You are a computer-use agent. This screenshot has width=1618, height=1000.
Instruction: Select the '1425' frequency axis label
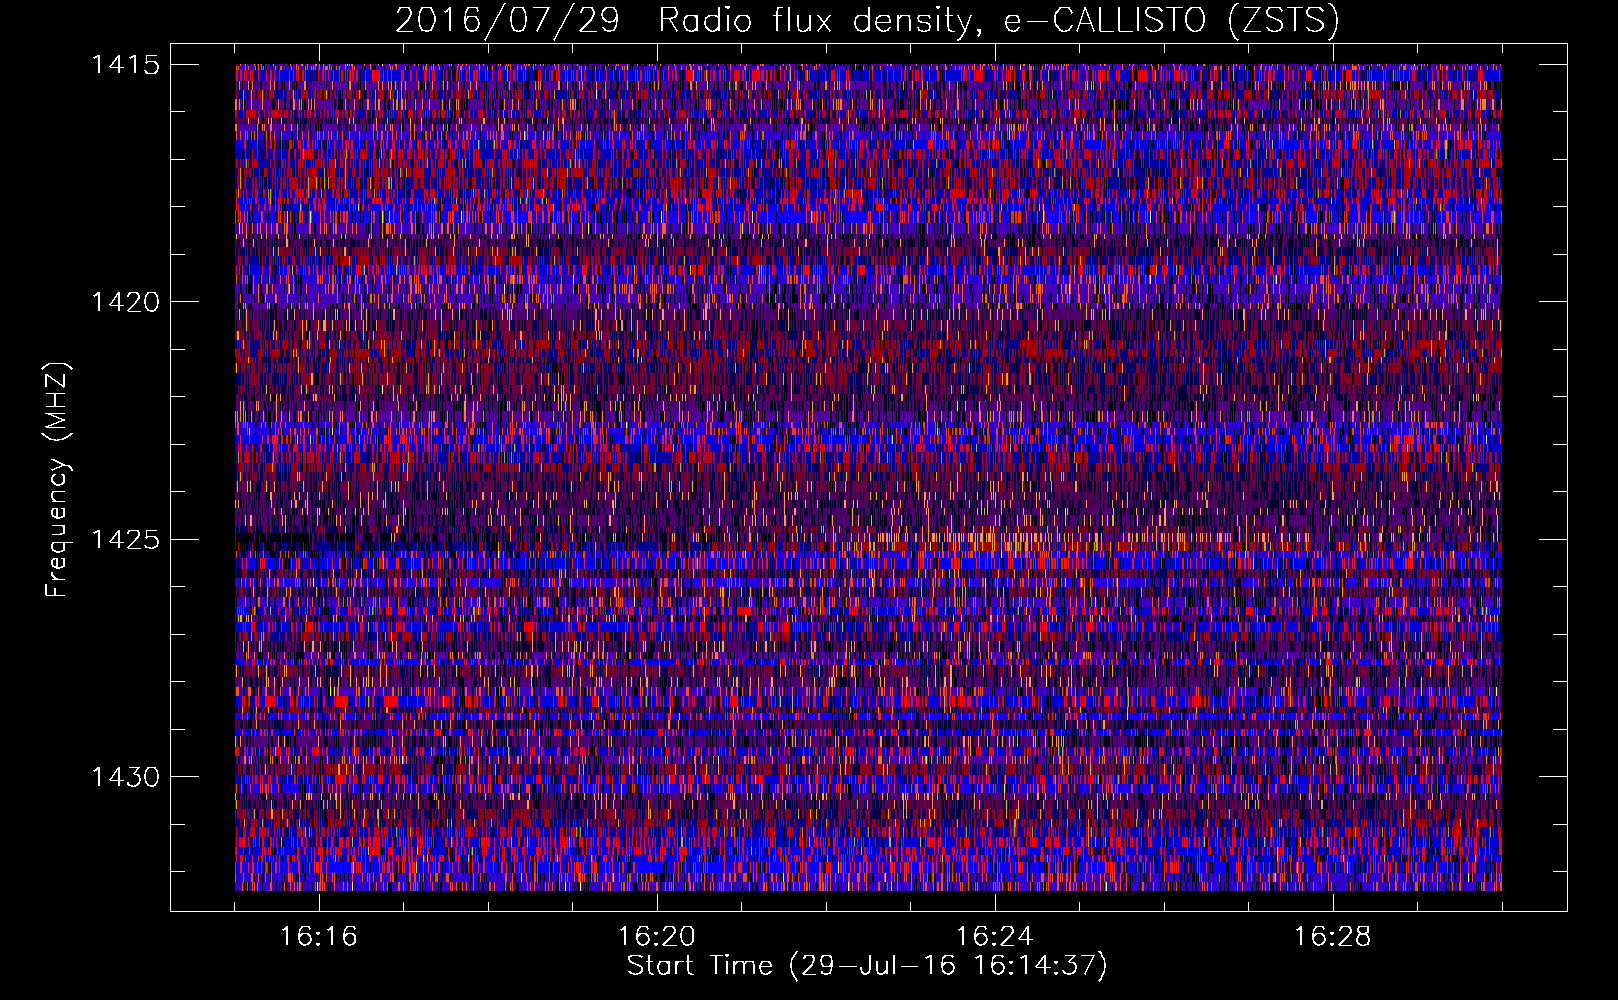coord(125,540)
